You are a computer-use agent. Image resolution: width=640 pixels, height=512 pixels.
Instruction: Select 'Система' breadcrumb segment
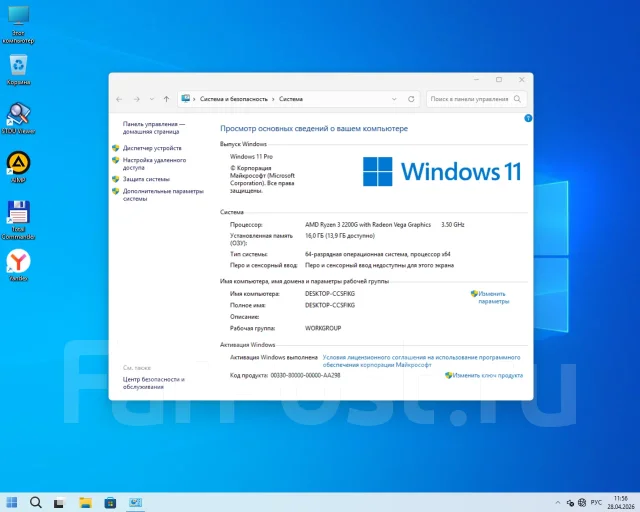coord(291,99)
